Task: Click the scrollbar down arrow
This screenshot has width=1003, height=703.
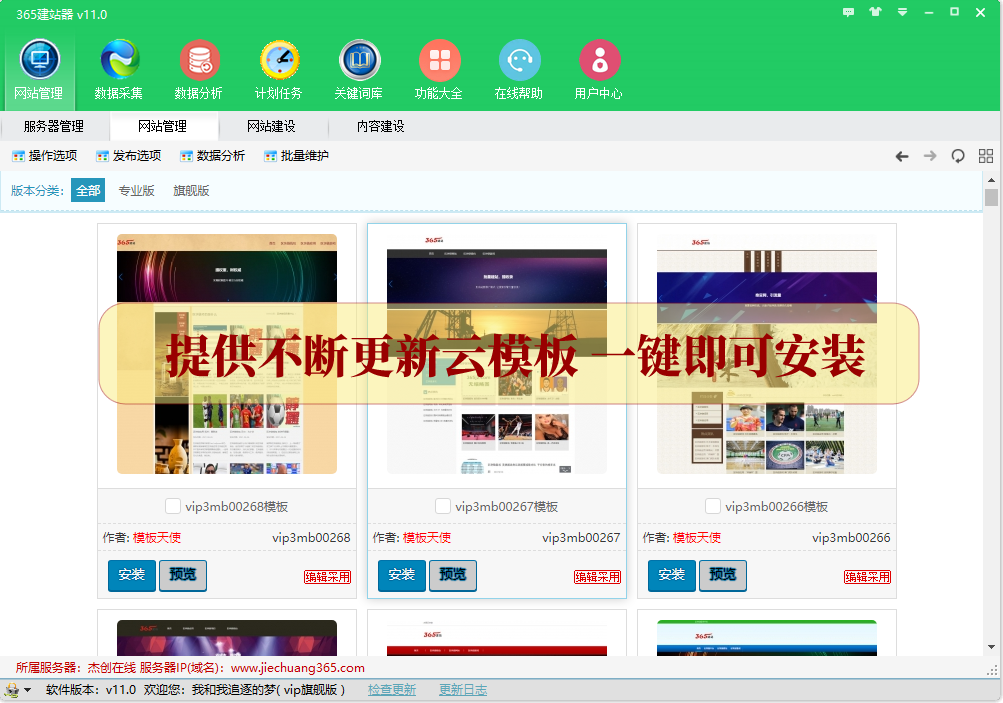Action: pos(991,647)
